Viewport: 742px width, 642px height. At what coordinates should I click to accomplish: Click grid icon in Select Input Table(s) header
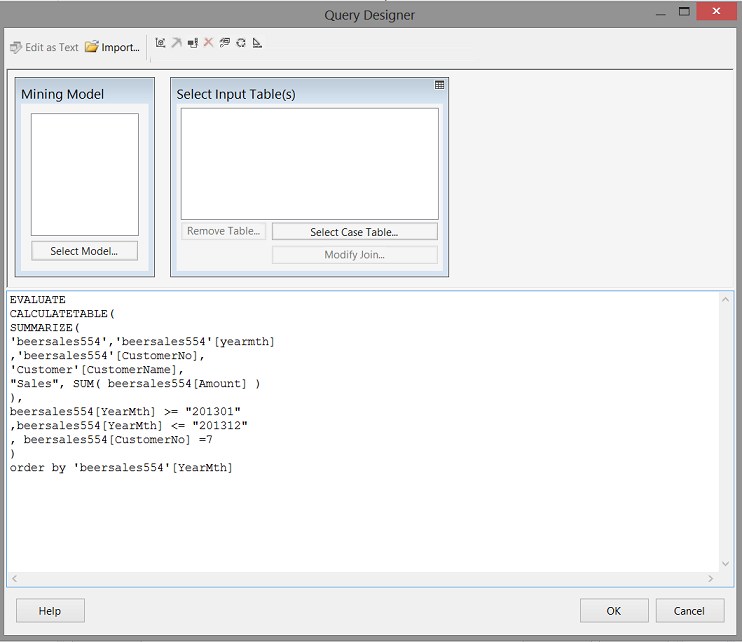[x=439, y=86]
